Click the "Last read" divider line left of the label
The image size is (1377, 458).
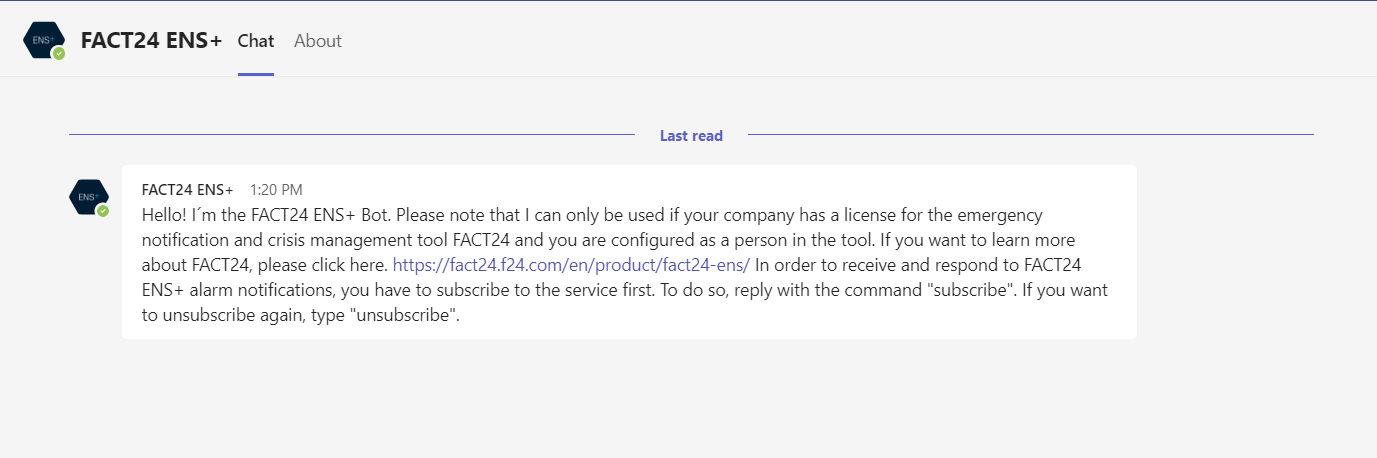point(350,134)
